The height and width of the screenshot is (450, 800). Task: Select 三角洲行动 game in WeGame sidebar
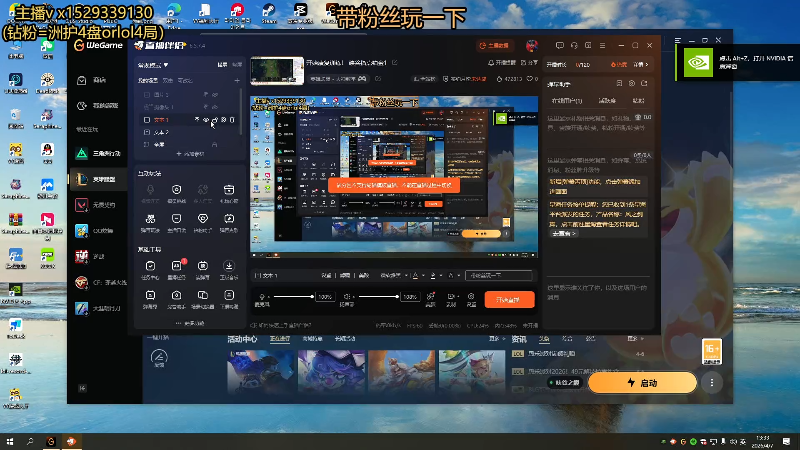point(98,154)
